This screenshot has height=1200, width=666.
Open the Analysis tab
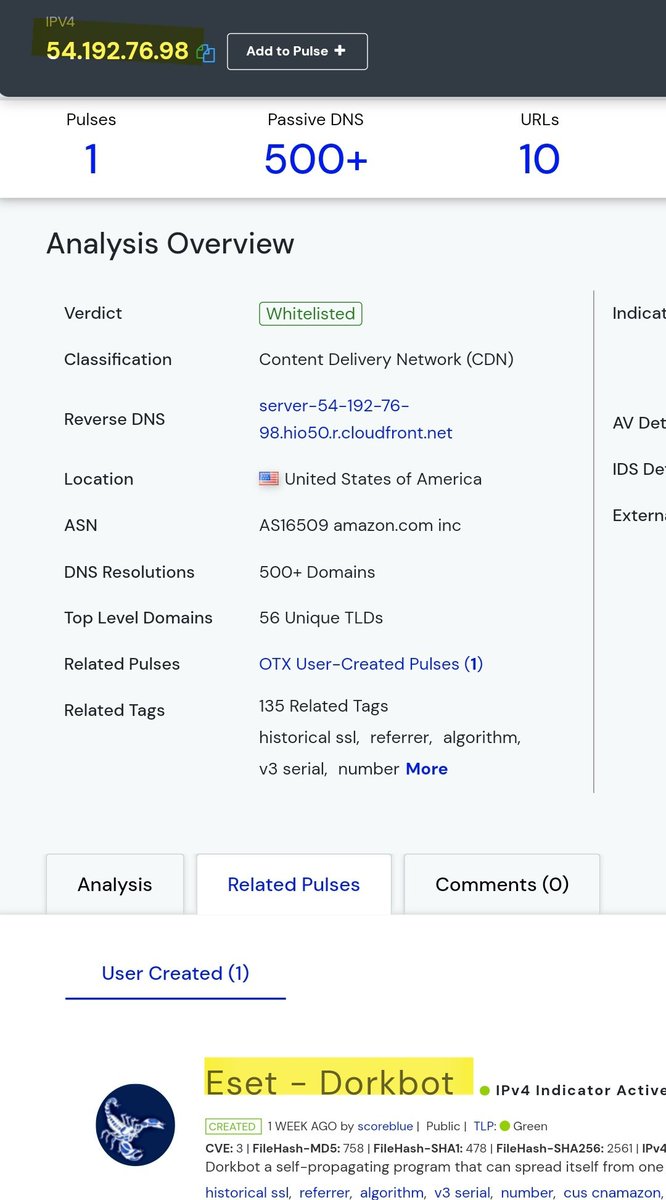click(x=115, y=884)
